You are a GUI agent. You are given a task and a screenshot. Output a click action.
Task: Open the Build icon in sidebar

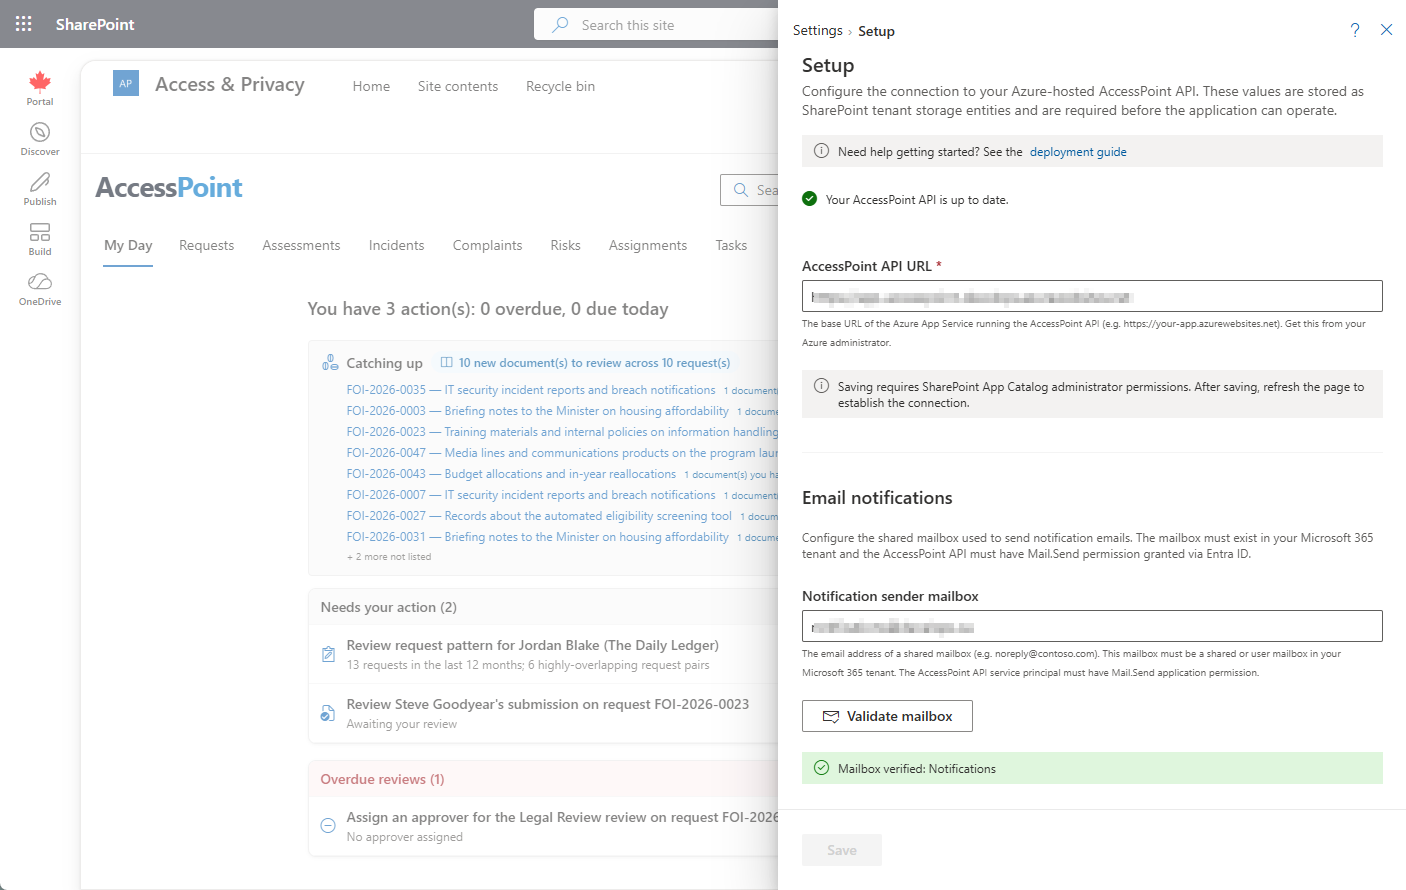coord(40,232)
